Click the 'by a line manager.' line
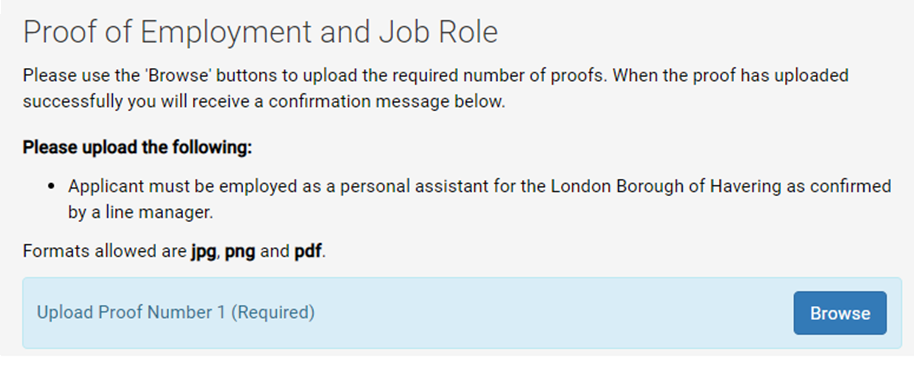914x369 pixels. click(140, 213)
